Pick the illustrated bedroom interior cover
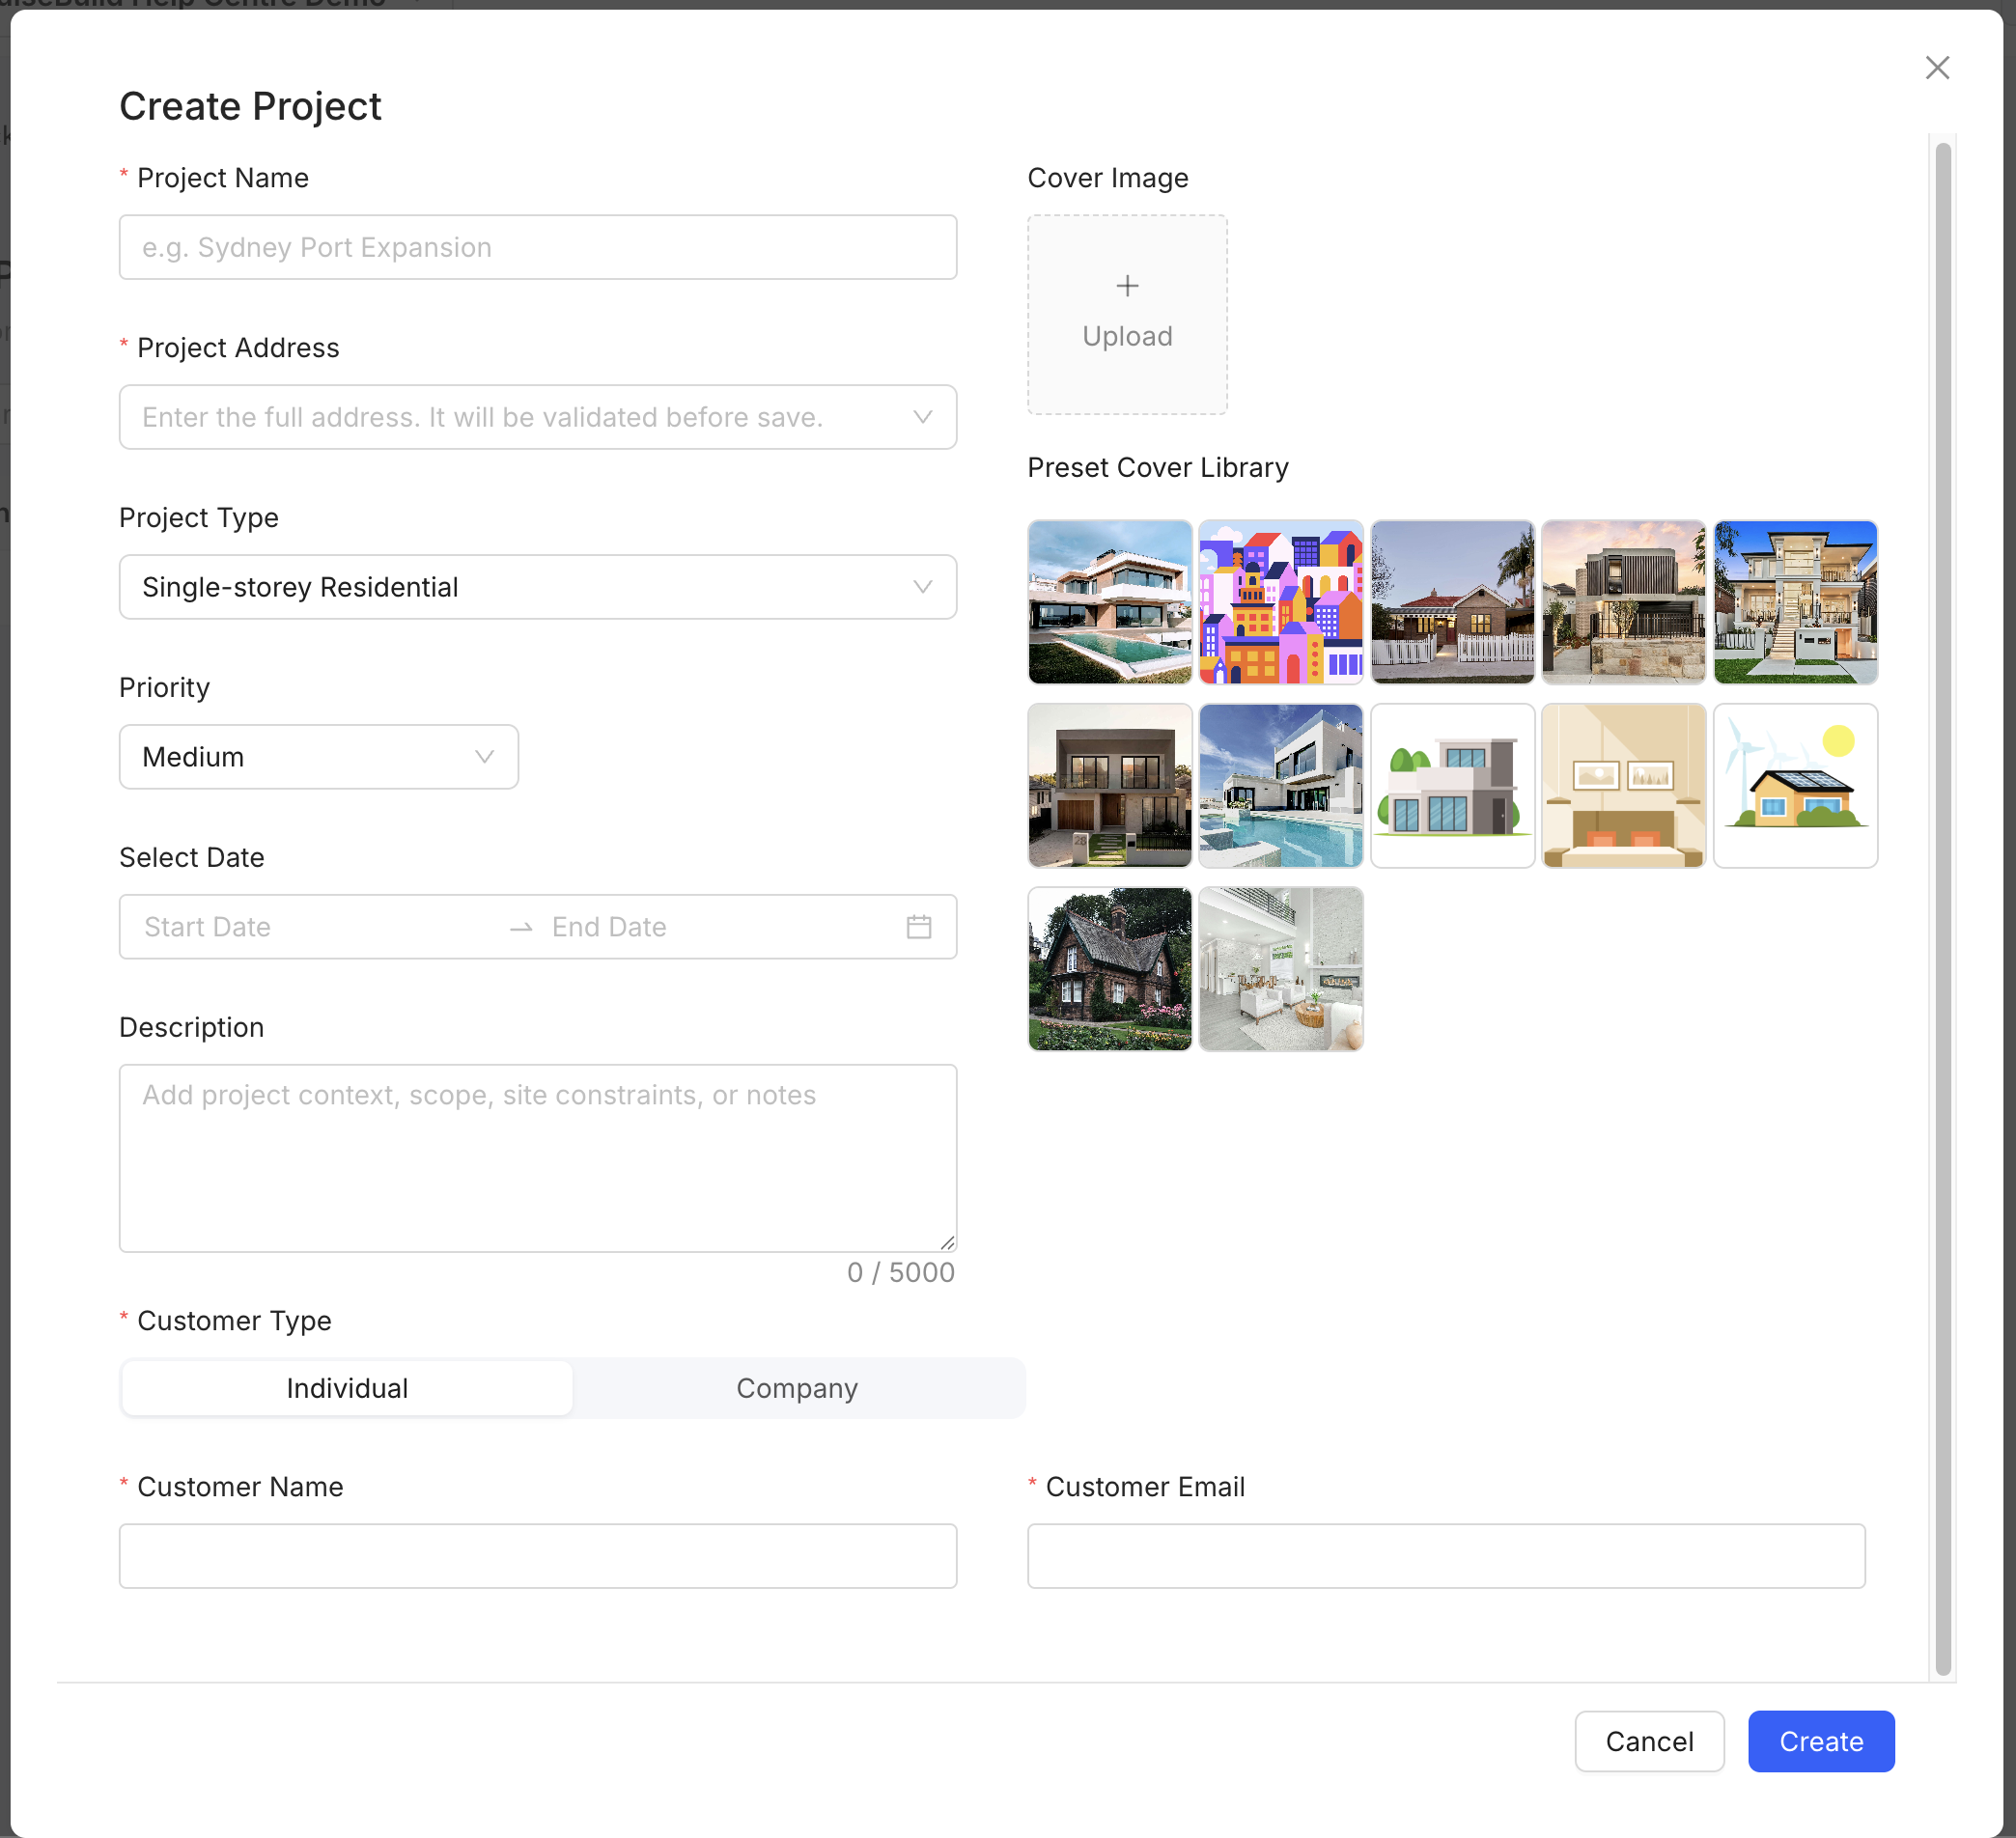This screenshot has width=2016, height=1838. tap(1624, 786)
